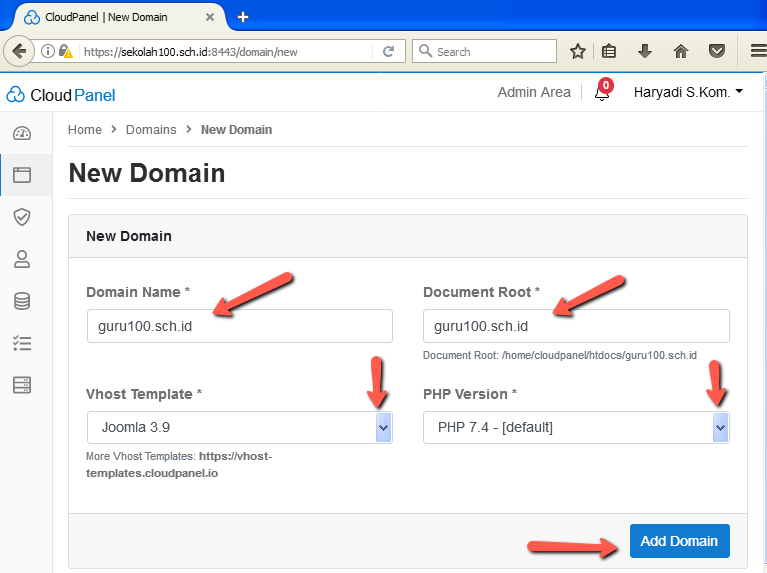Viewport: 767px width, 573px height.
Task: Open the Haryadi S.Kom. user menu
Action: (688, 92)
